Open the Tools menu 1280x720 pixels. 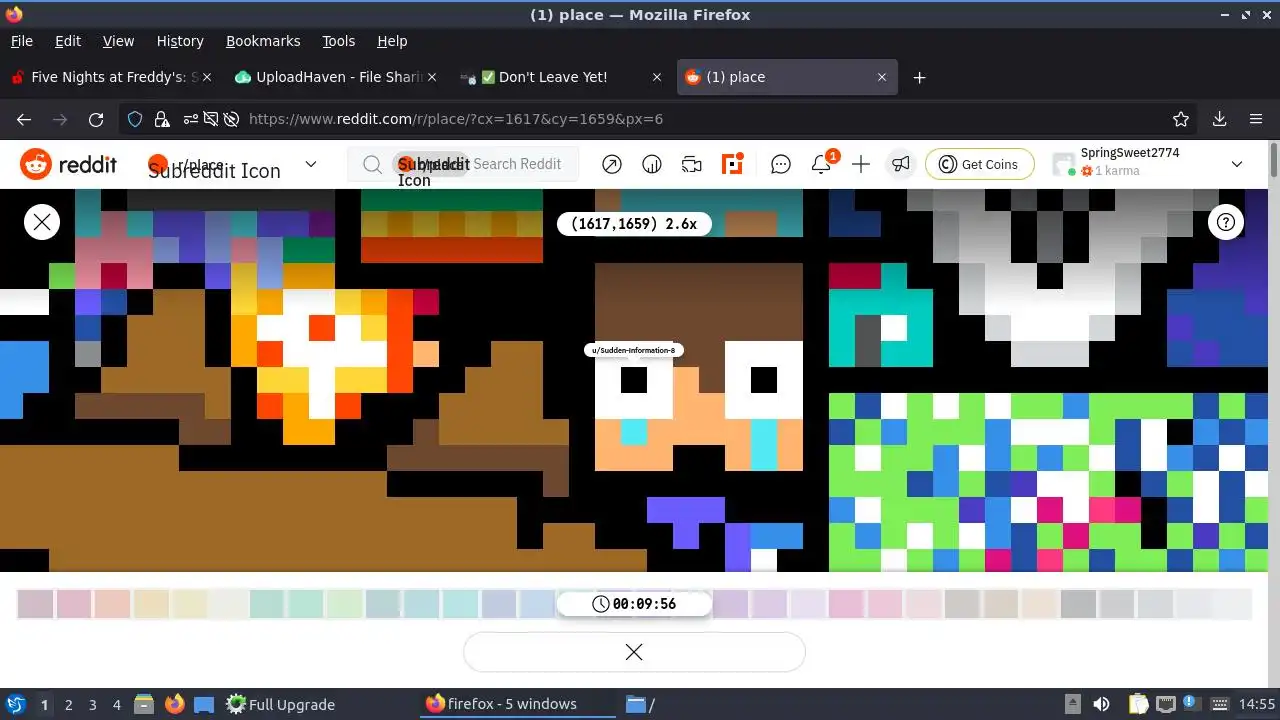(x=339, y=41)
